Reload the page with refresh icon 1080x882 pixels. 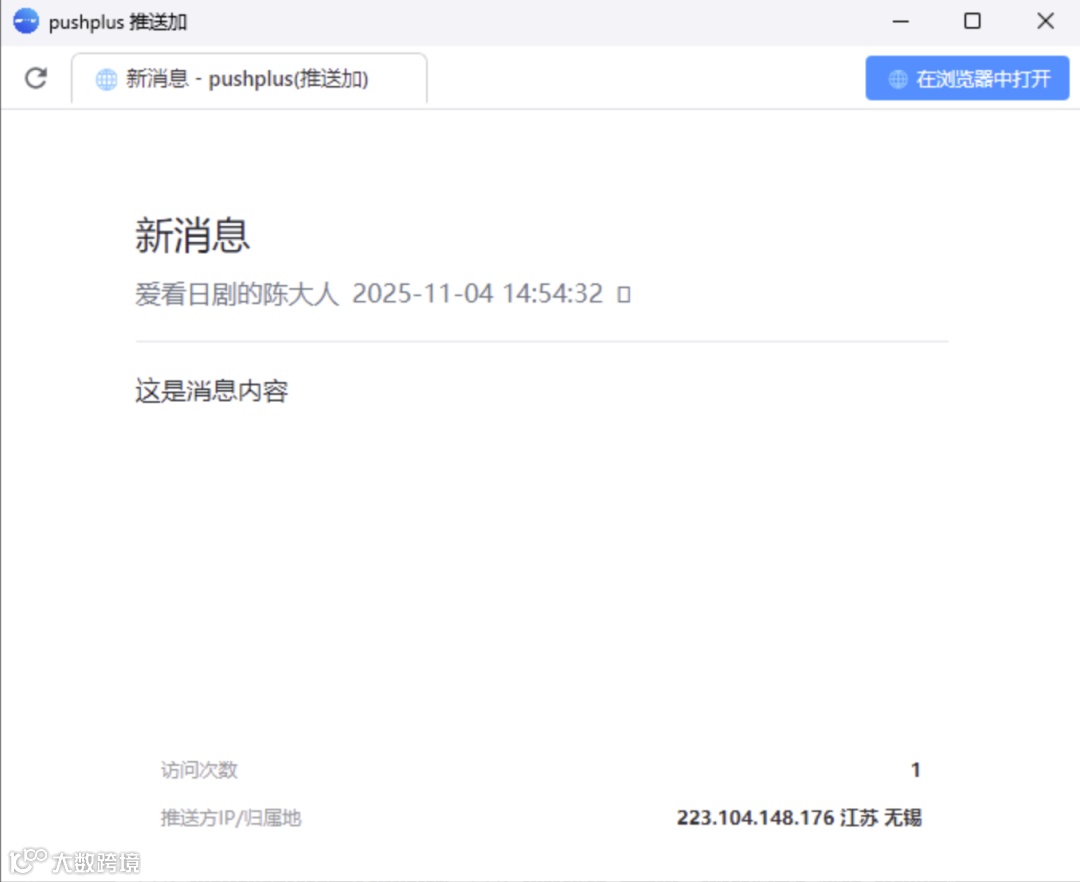tap(36, 78)
